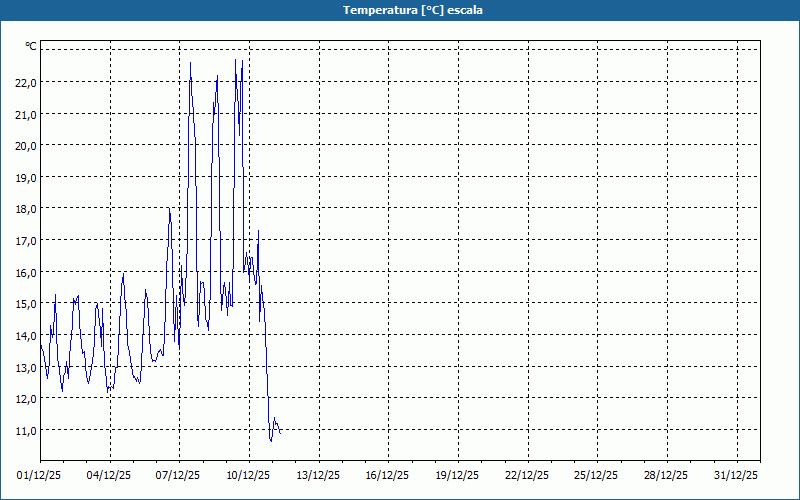Click the 'Temperatura [°C] escala' chart title

400,10
